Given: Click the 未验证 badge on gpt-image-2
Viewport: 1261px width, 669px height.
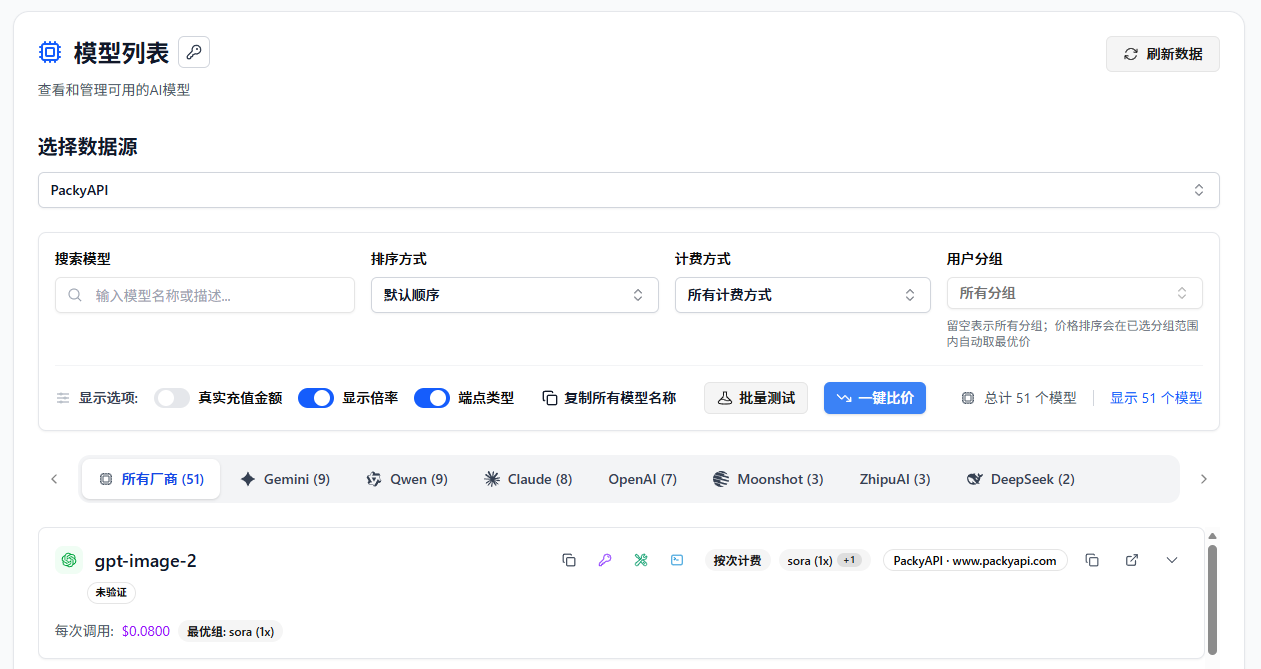Looking at the screenshot, I should pyautogui.click(x=111, y=592).
